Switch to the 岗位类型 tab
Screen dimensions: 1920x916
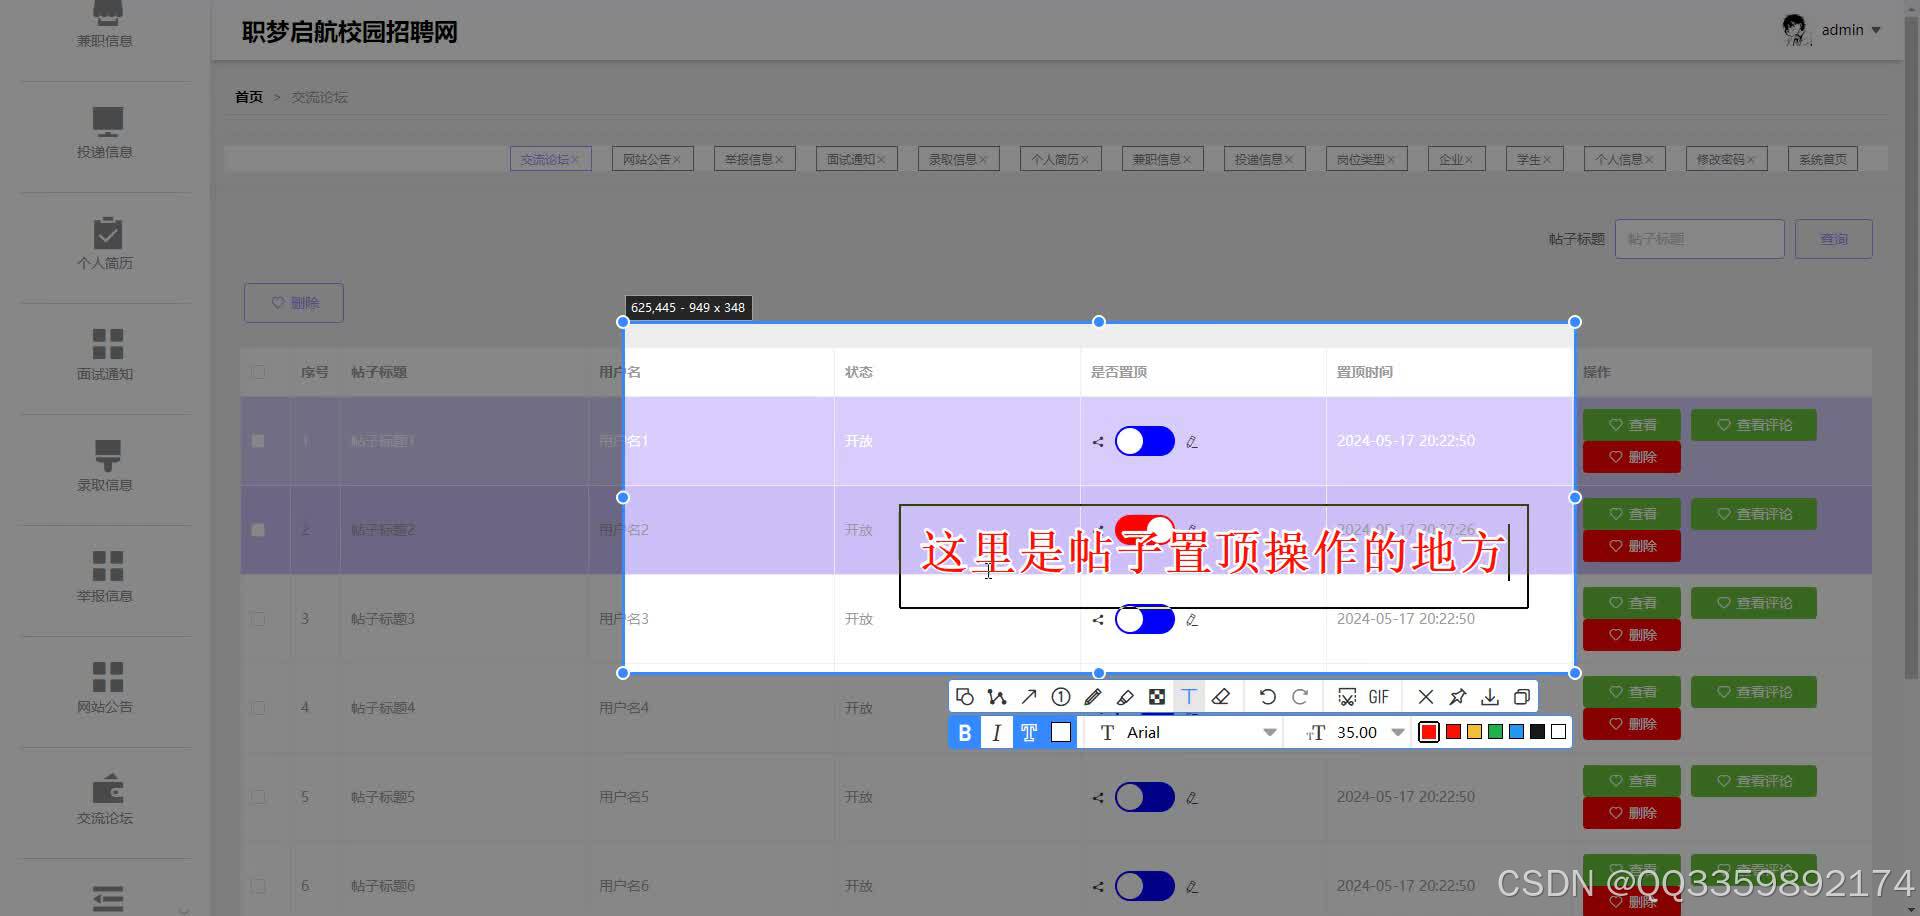coord(1366,159)
